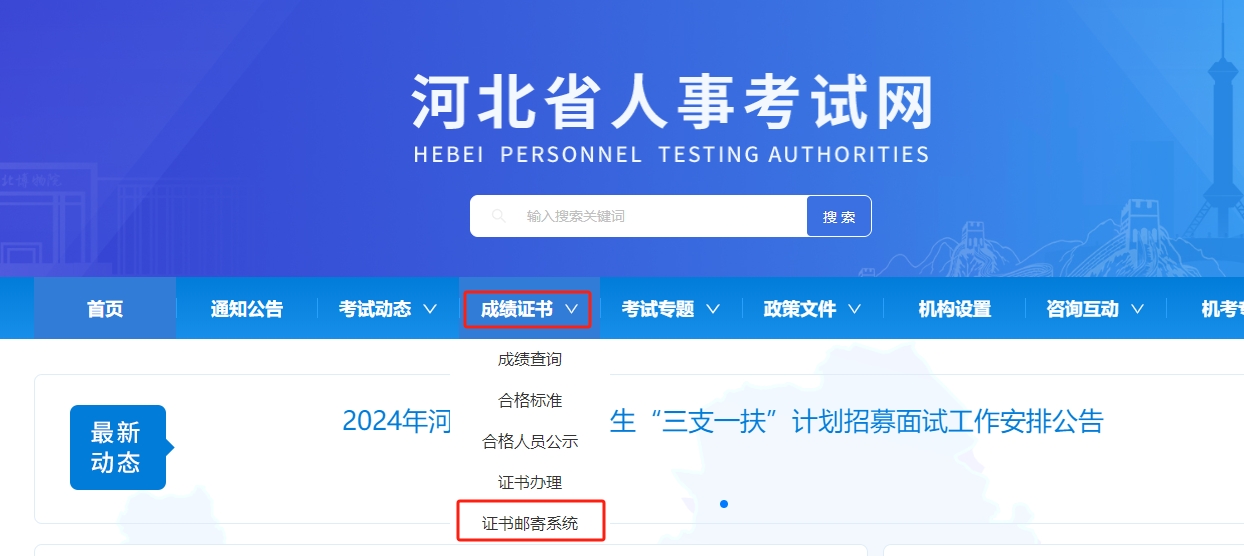Screen dimensions: 1244x556
Task: Click the 河北省人事考试网 site title logo
Action: point(671,103)
